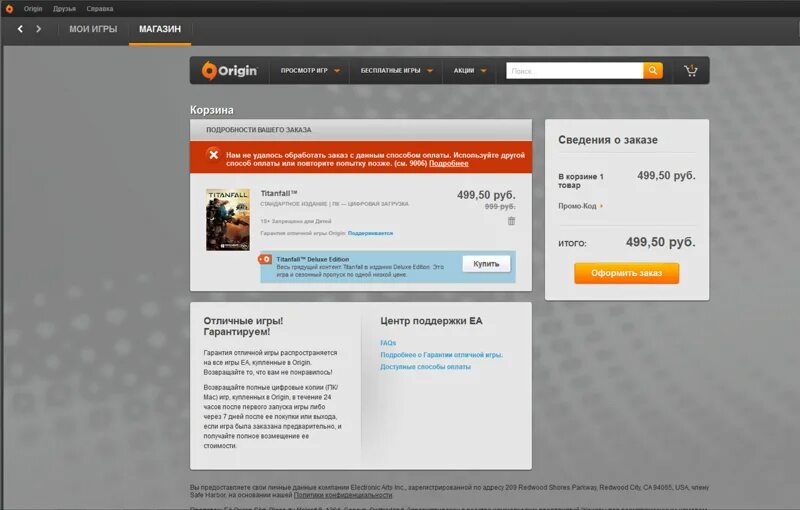Click the Titanfall cover thumbnail

coord(228,219)
